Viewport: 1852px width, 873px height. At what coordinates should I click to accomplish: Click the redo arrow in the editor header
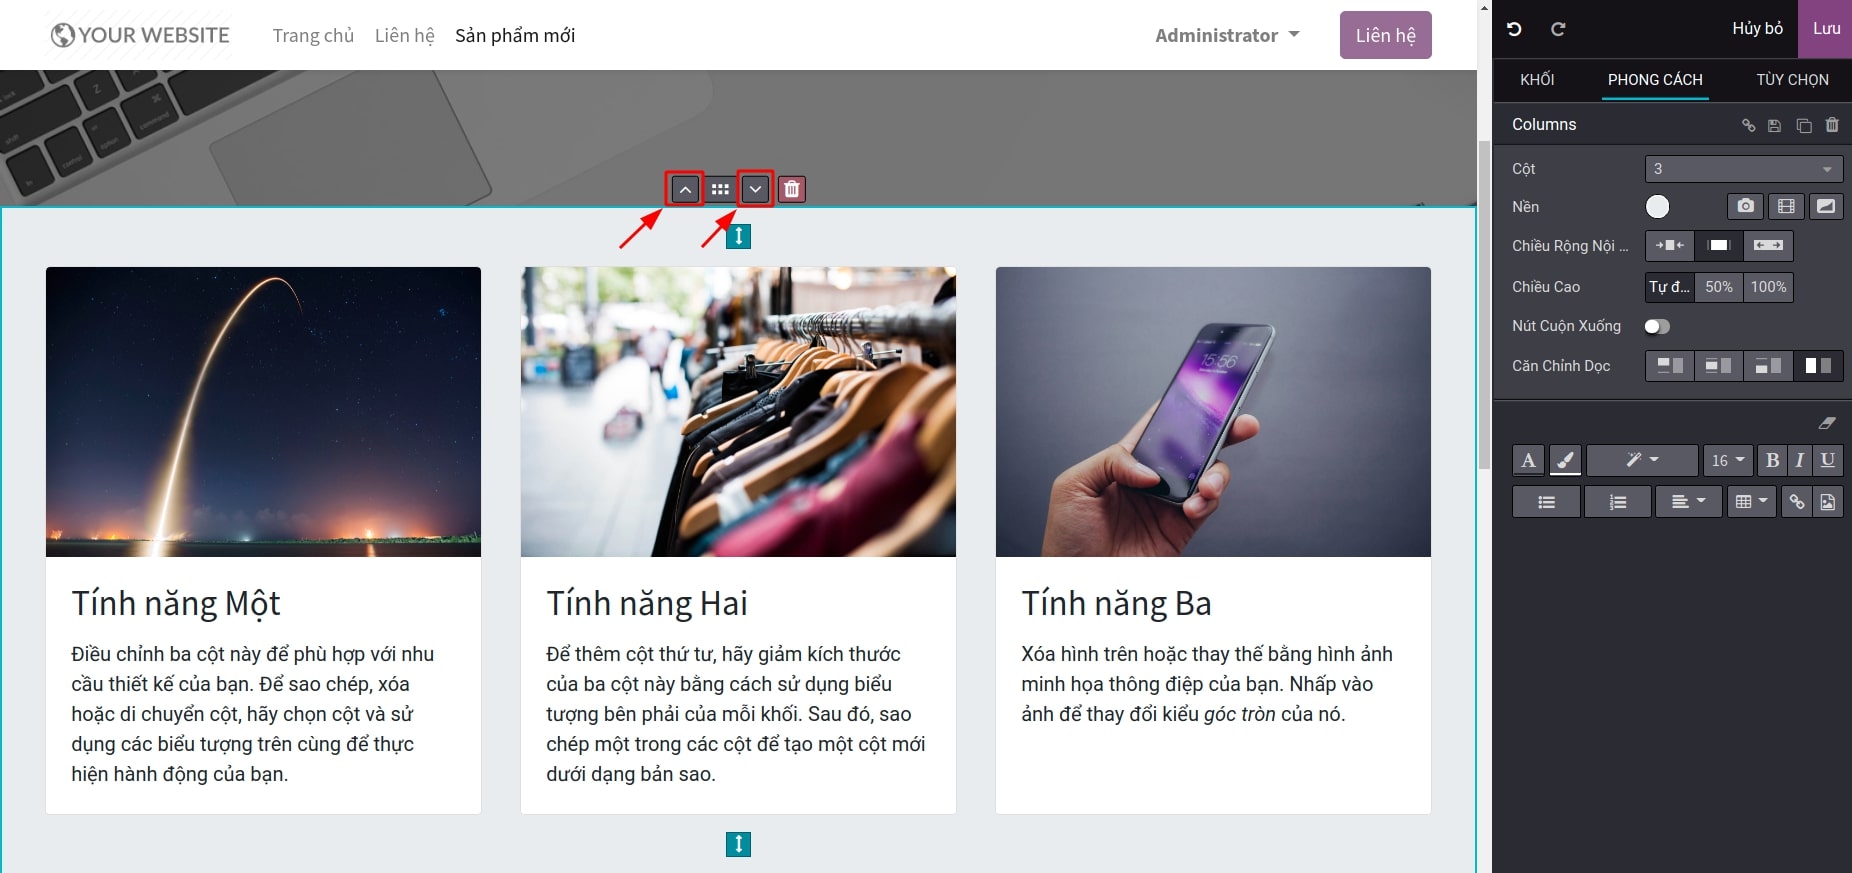pos(1558,29)
